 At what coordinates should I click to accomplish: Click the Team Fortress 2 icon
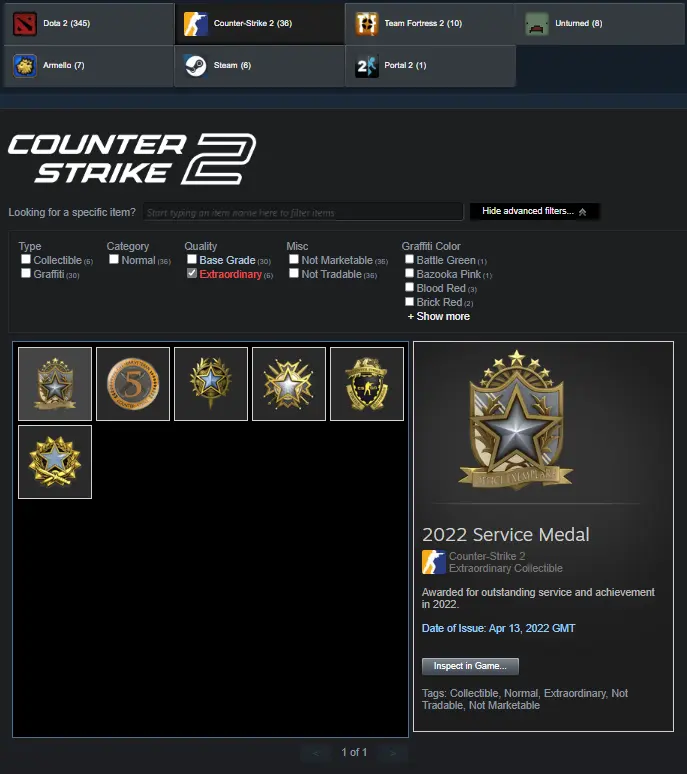tap(366, 23)
